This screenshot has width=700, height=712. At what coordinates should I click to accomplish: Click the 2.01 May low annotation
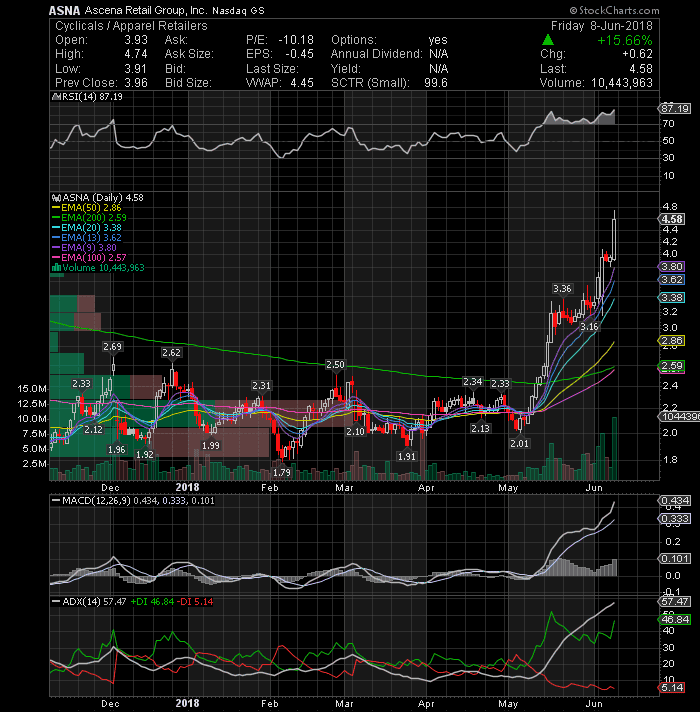pos(519,444)
